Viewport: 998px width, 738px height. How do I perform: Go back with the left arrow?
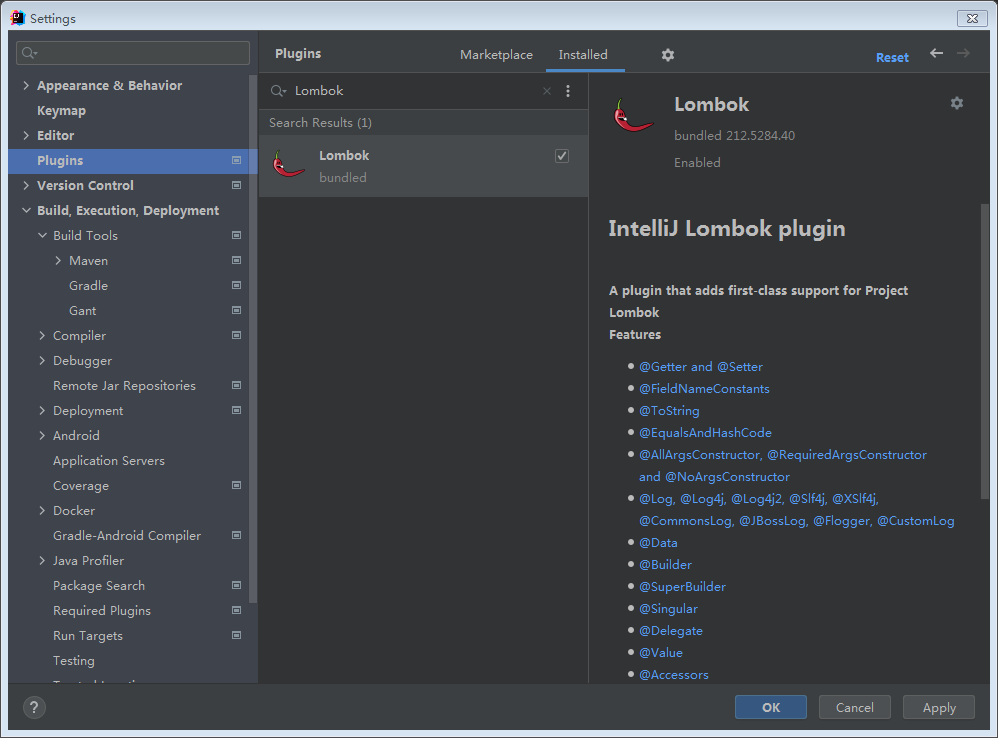(x=936, y=53)
